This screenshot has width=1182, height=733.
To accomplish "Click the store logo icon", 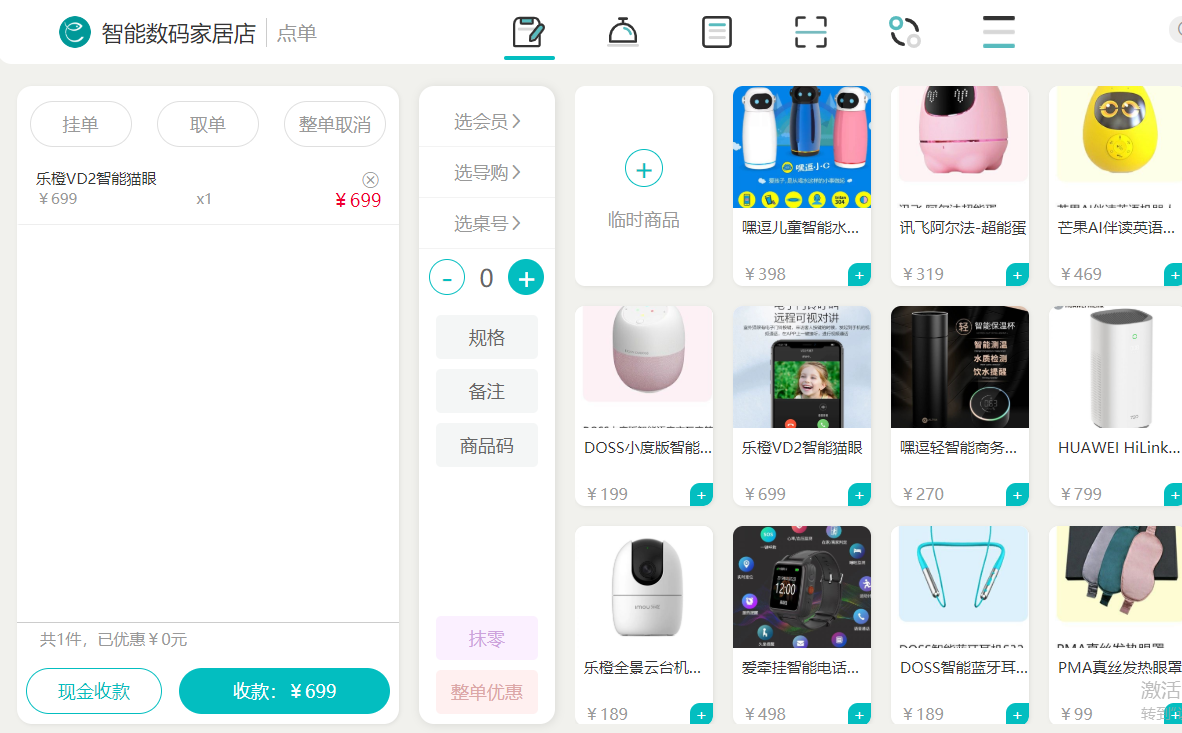I will [75, 32].
